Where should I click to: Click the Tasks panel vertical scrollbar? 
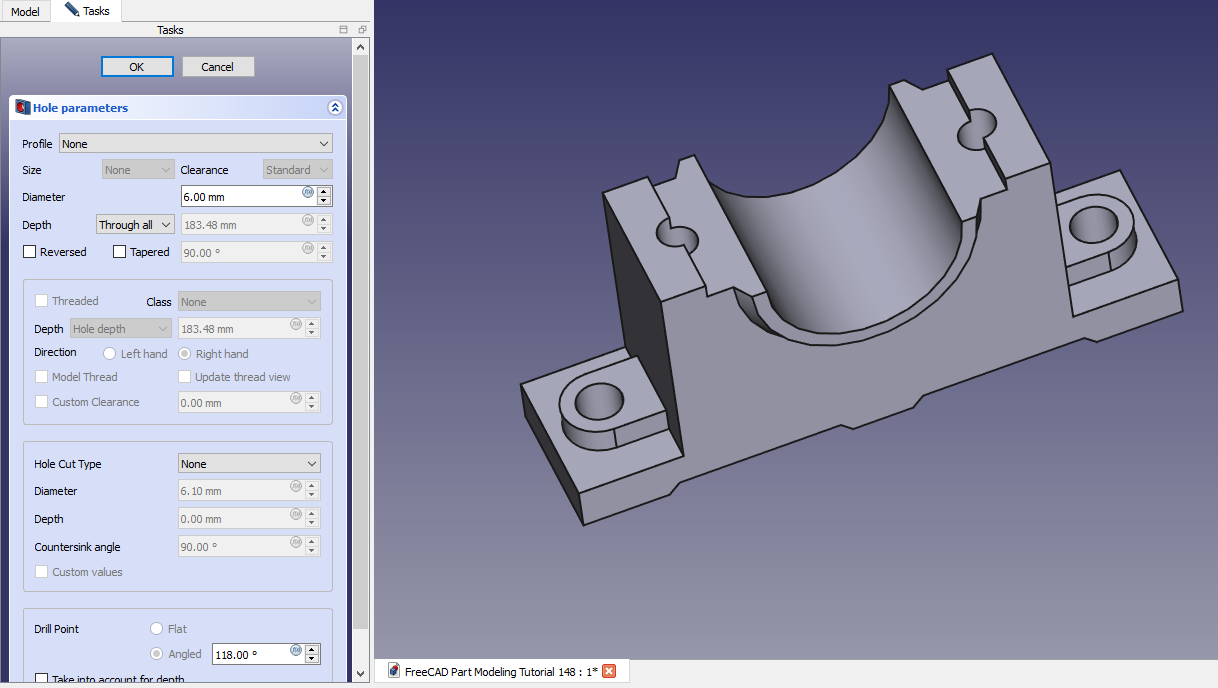(x=362, y=340)
